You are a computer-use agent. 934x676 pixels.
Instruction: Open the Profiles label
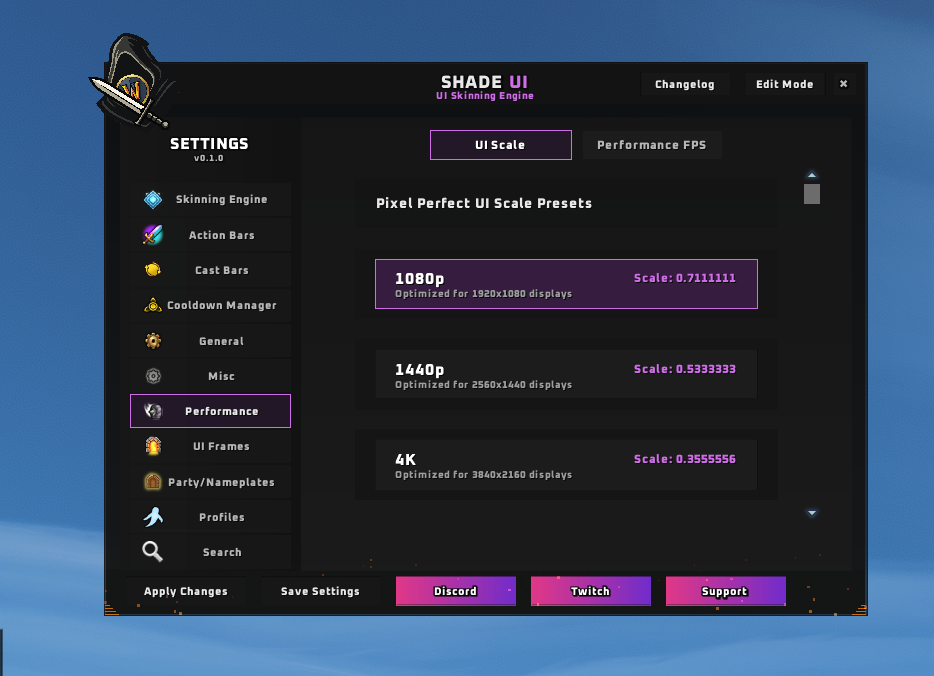(222, 517)
